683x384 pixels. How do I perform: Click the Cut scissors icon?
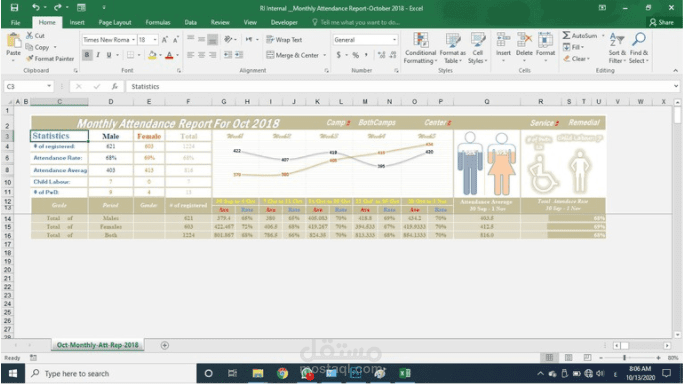[29, 35]
